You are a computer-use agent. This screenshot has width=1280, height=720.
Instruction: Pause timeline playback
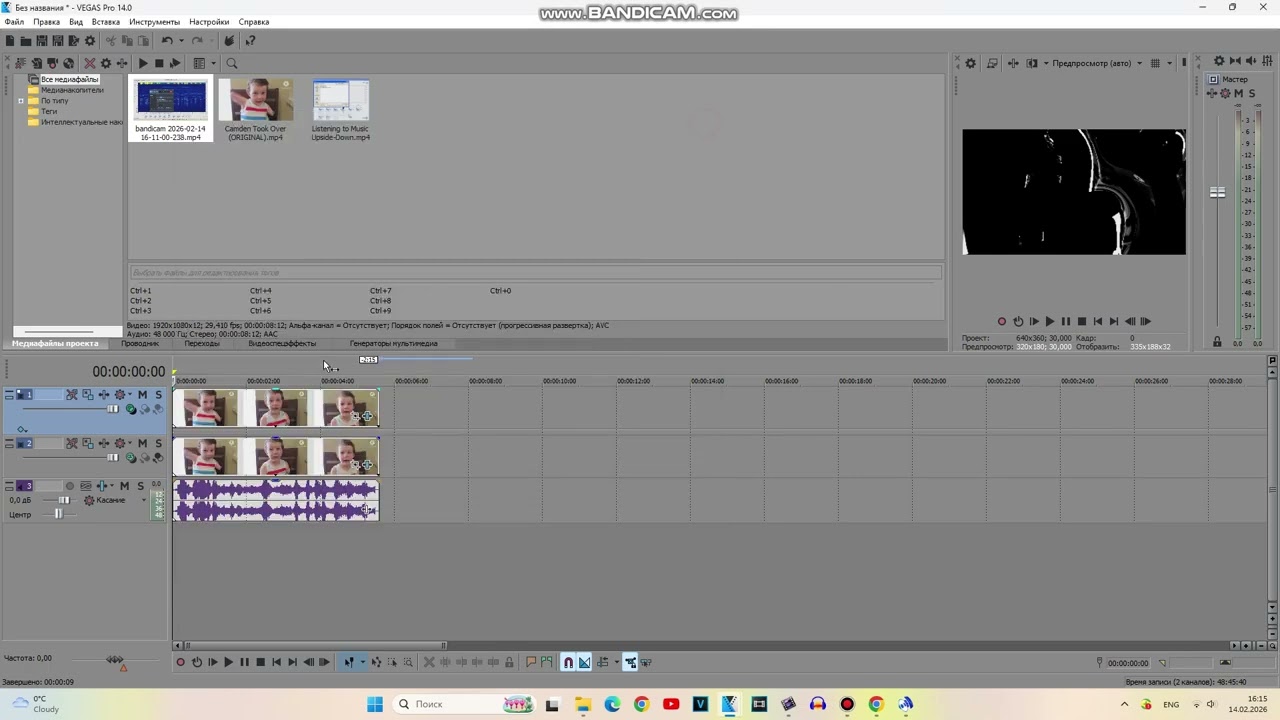[x=245, y=662]
